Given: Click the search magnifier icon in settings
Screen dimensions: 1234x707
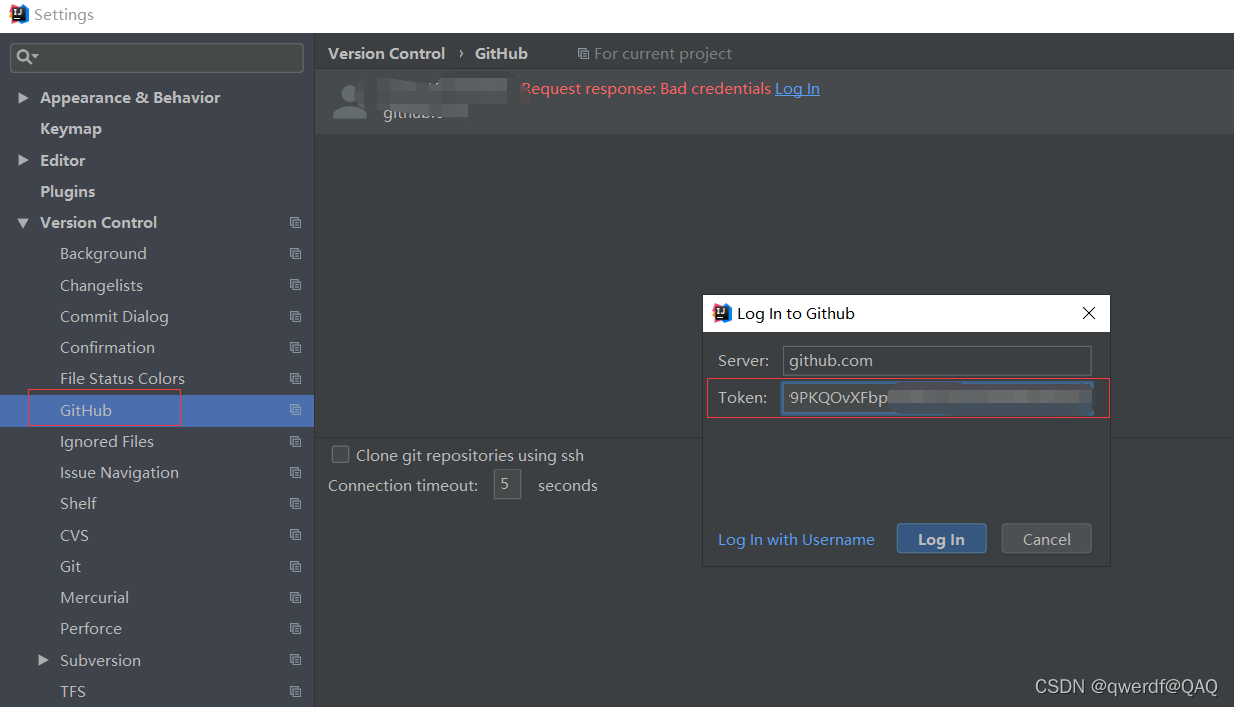Looking at the screenshot, I should click(25, 58).
